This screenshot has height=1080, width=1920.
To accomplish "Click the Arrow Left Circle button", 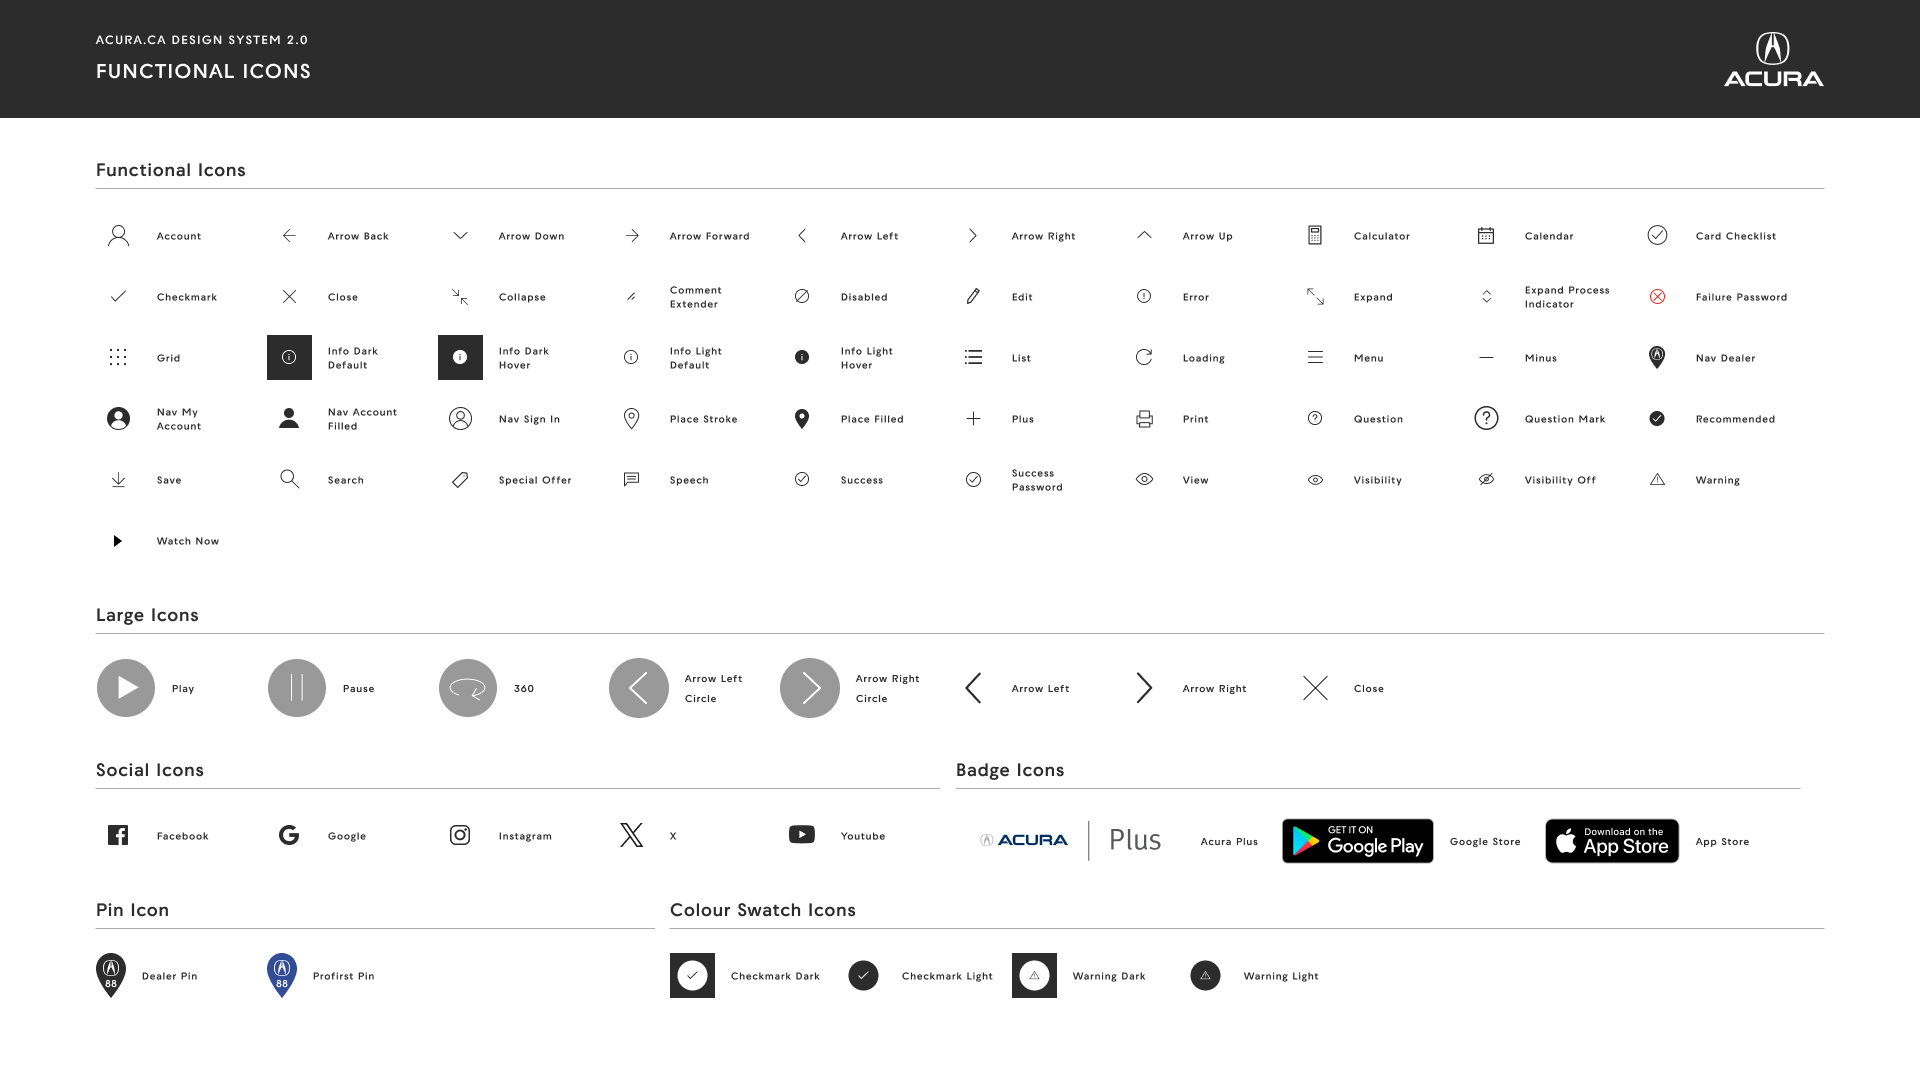I will pos(639,688).
